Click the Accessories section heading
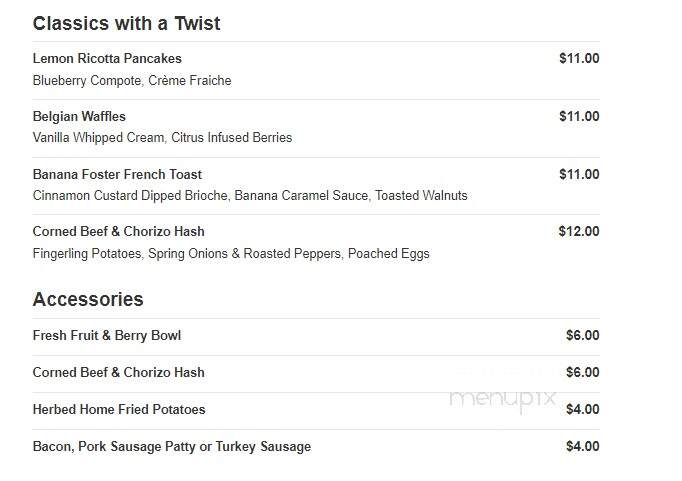The height and width of the screenshot is (481, 682). 88,299
